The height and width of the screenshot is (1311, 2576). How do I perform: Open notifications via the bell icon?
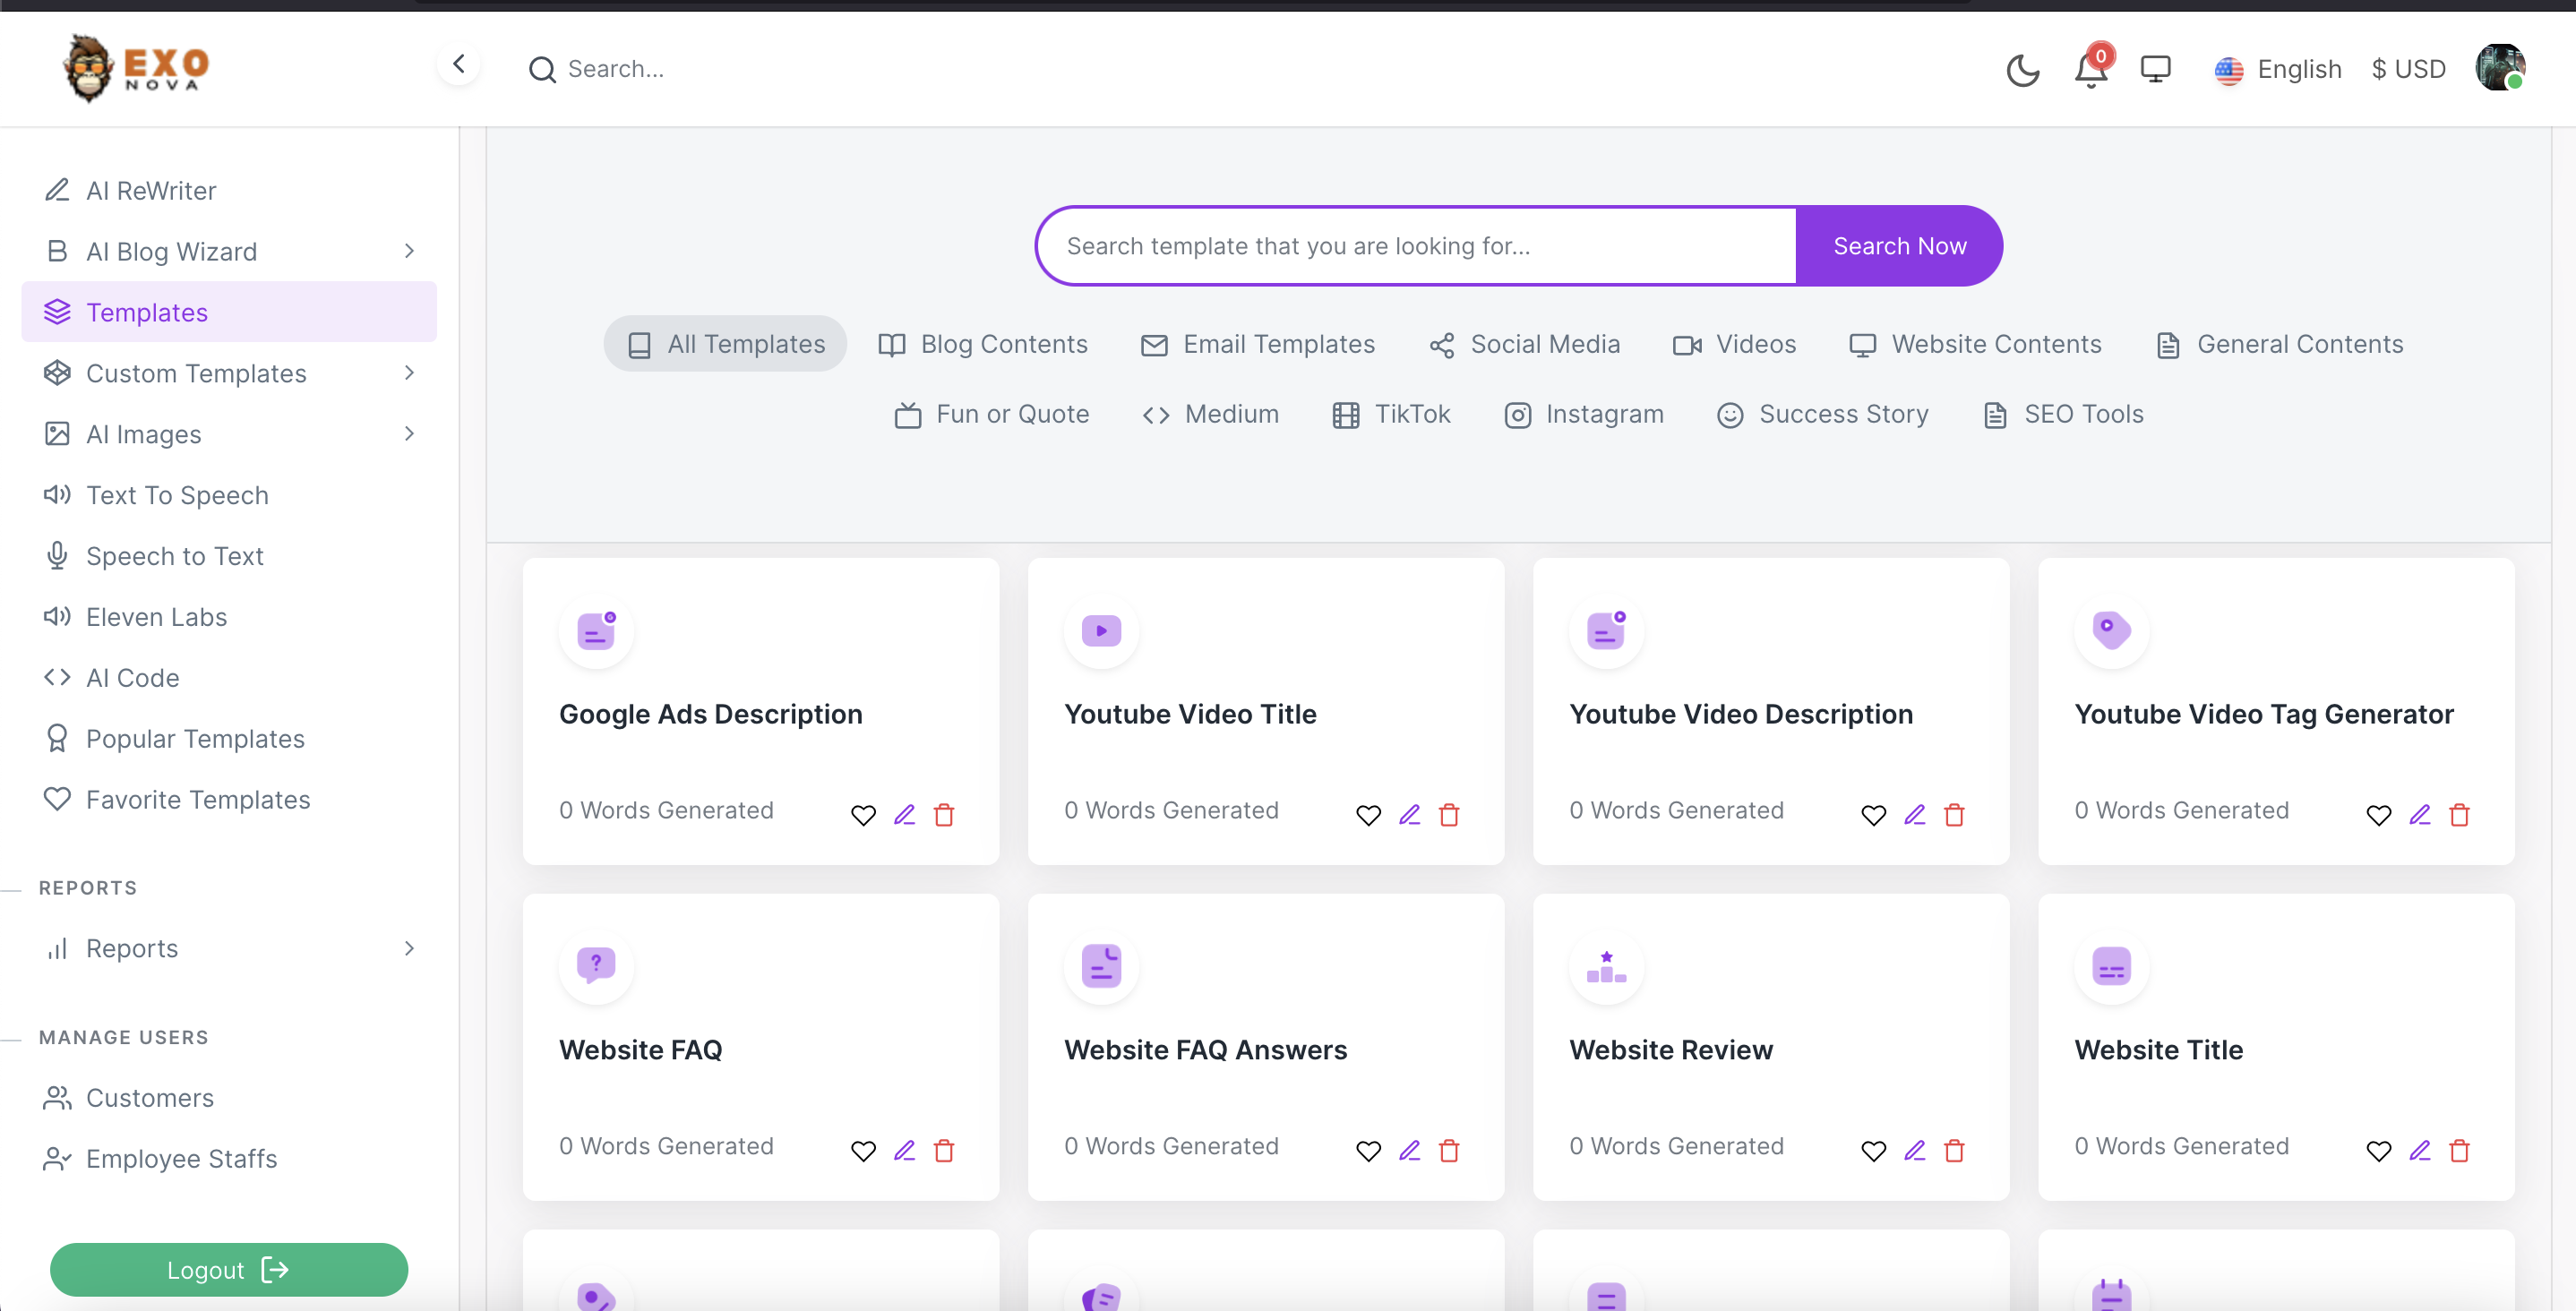[x=2090, y=70]
